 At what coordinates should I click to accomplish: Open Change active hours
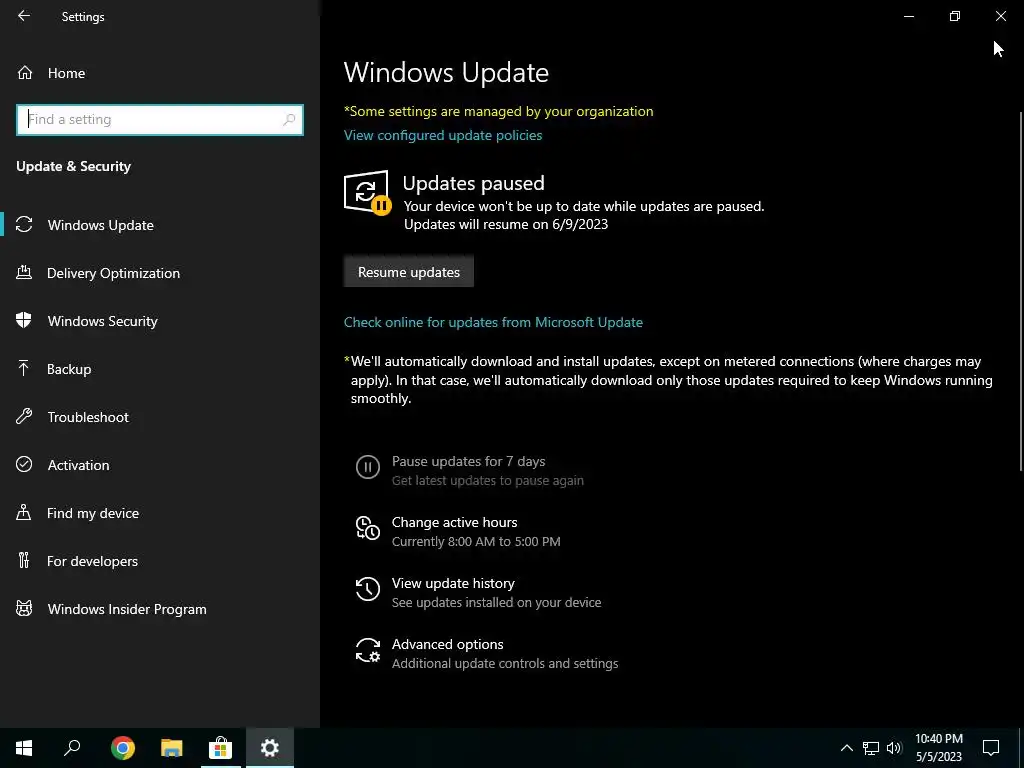455,522
